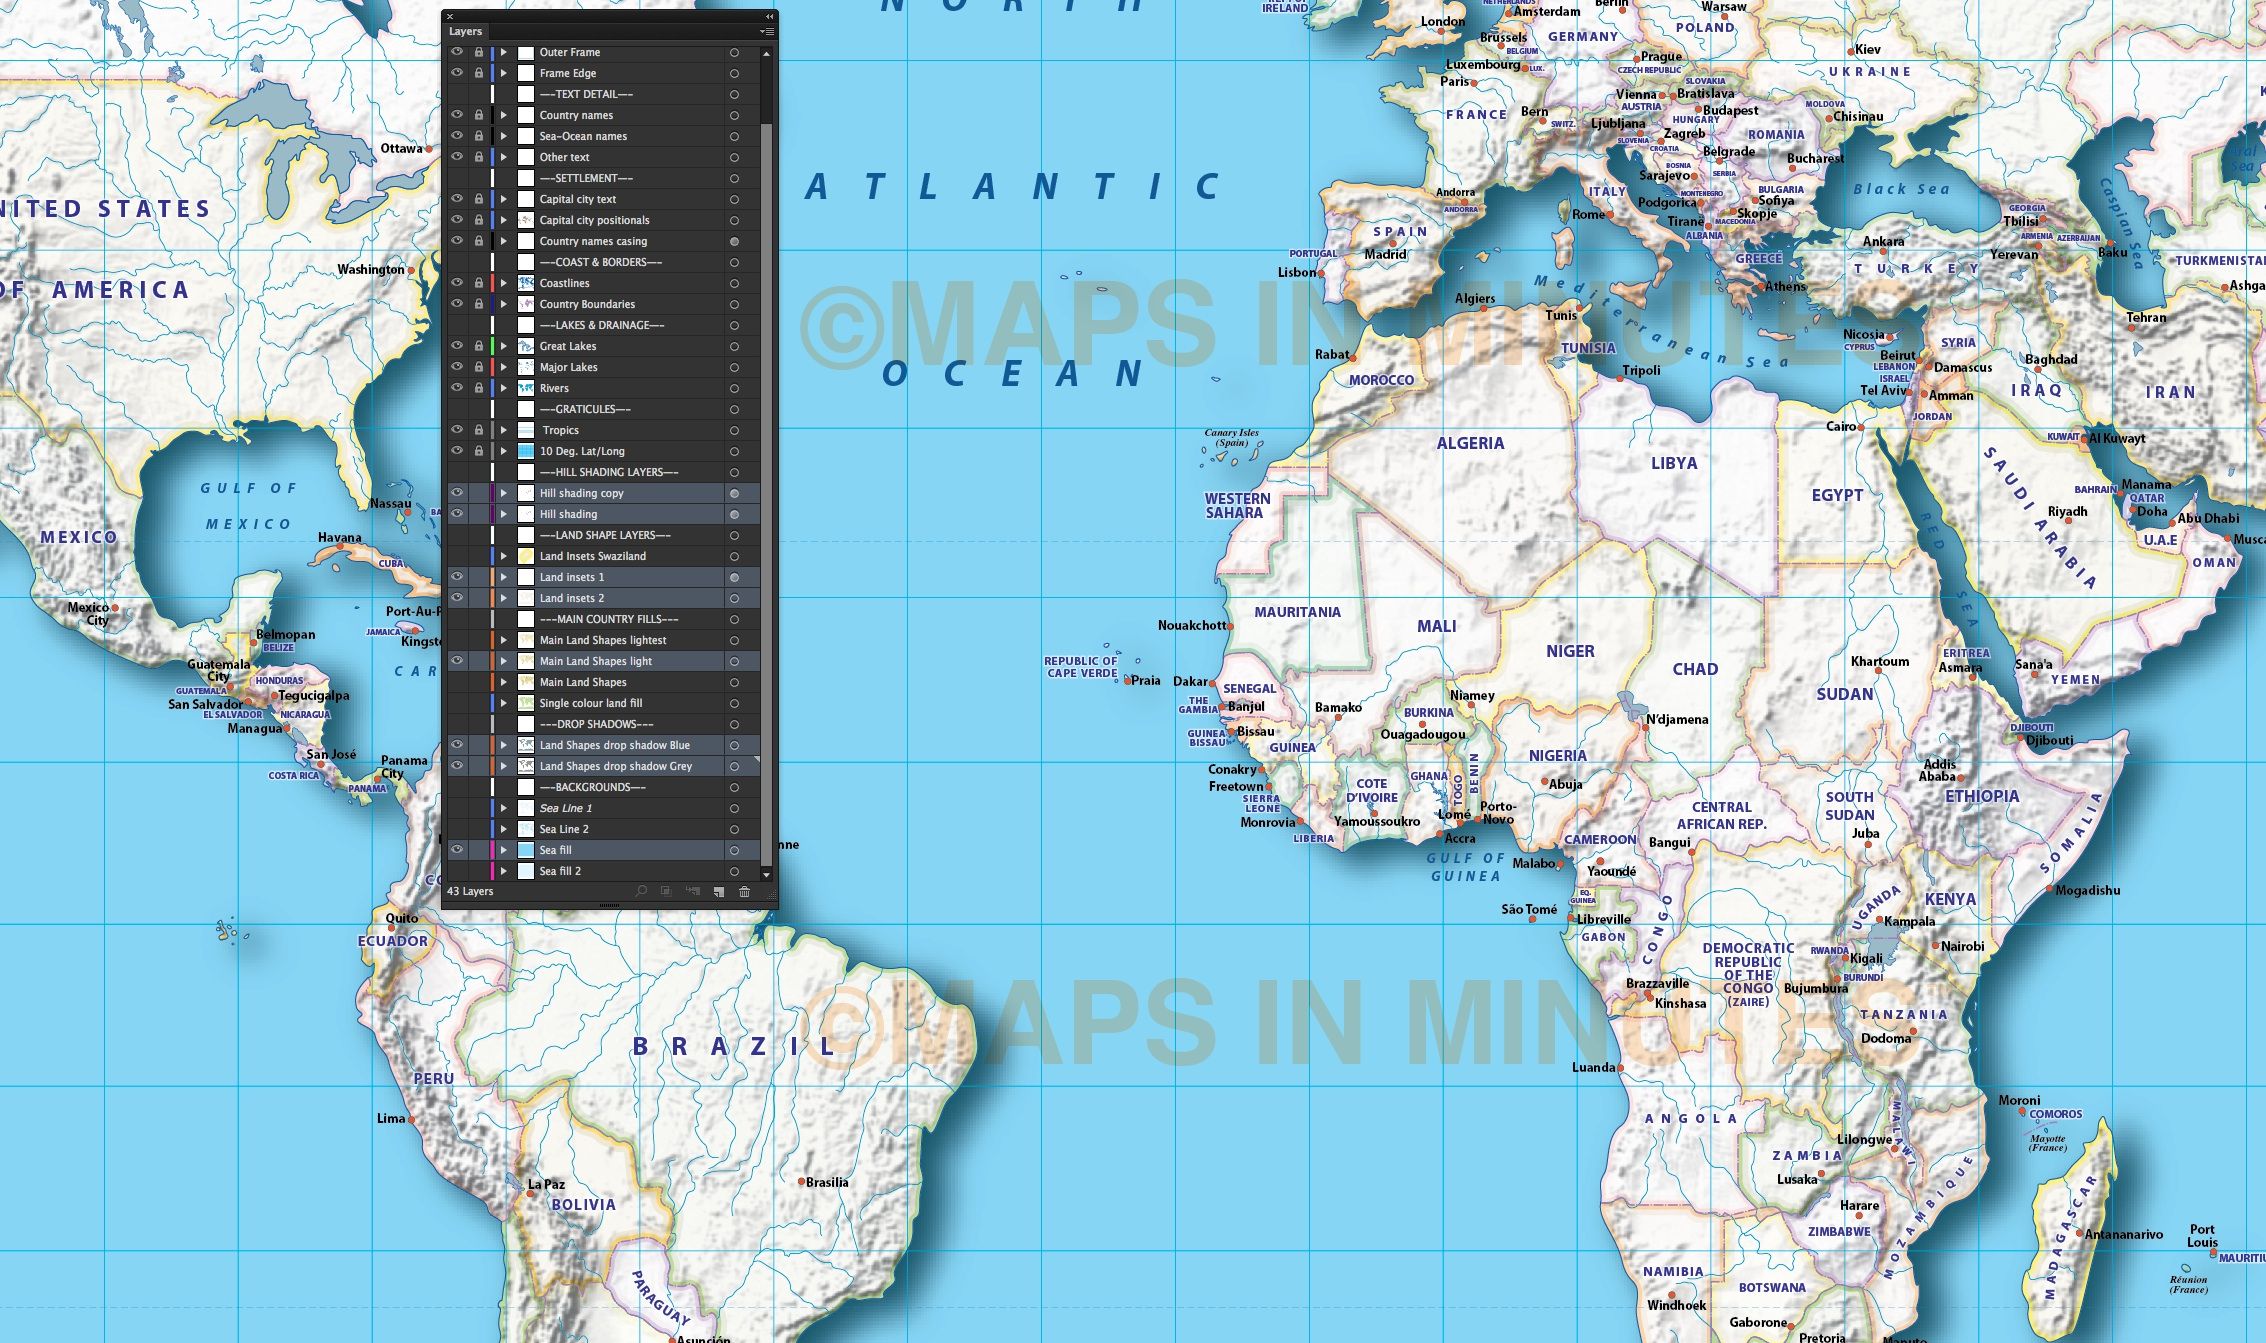This screenshot has width=2266, height=1343.
Task: Unlock the Rivers layer
Action: 478,388
